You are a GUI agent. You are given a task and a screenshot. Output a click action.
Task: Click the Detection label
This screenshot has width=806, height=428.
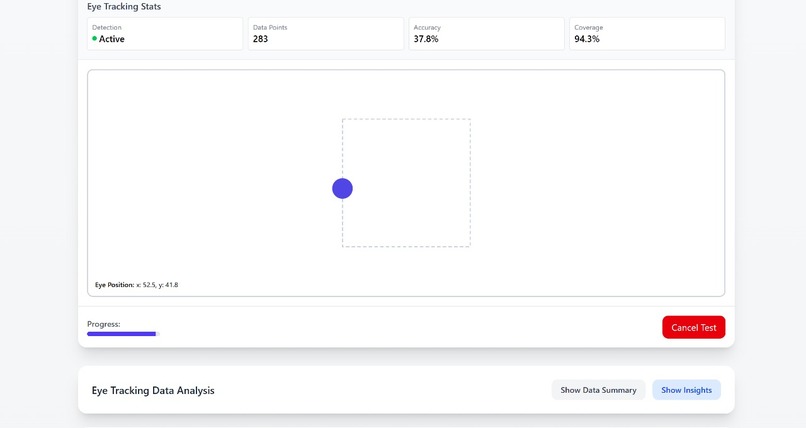[107, 27]
